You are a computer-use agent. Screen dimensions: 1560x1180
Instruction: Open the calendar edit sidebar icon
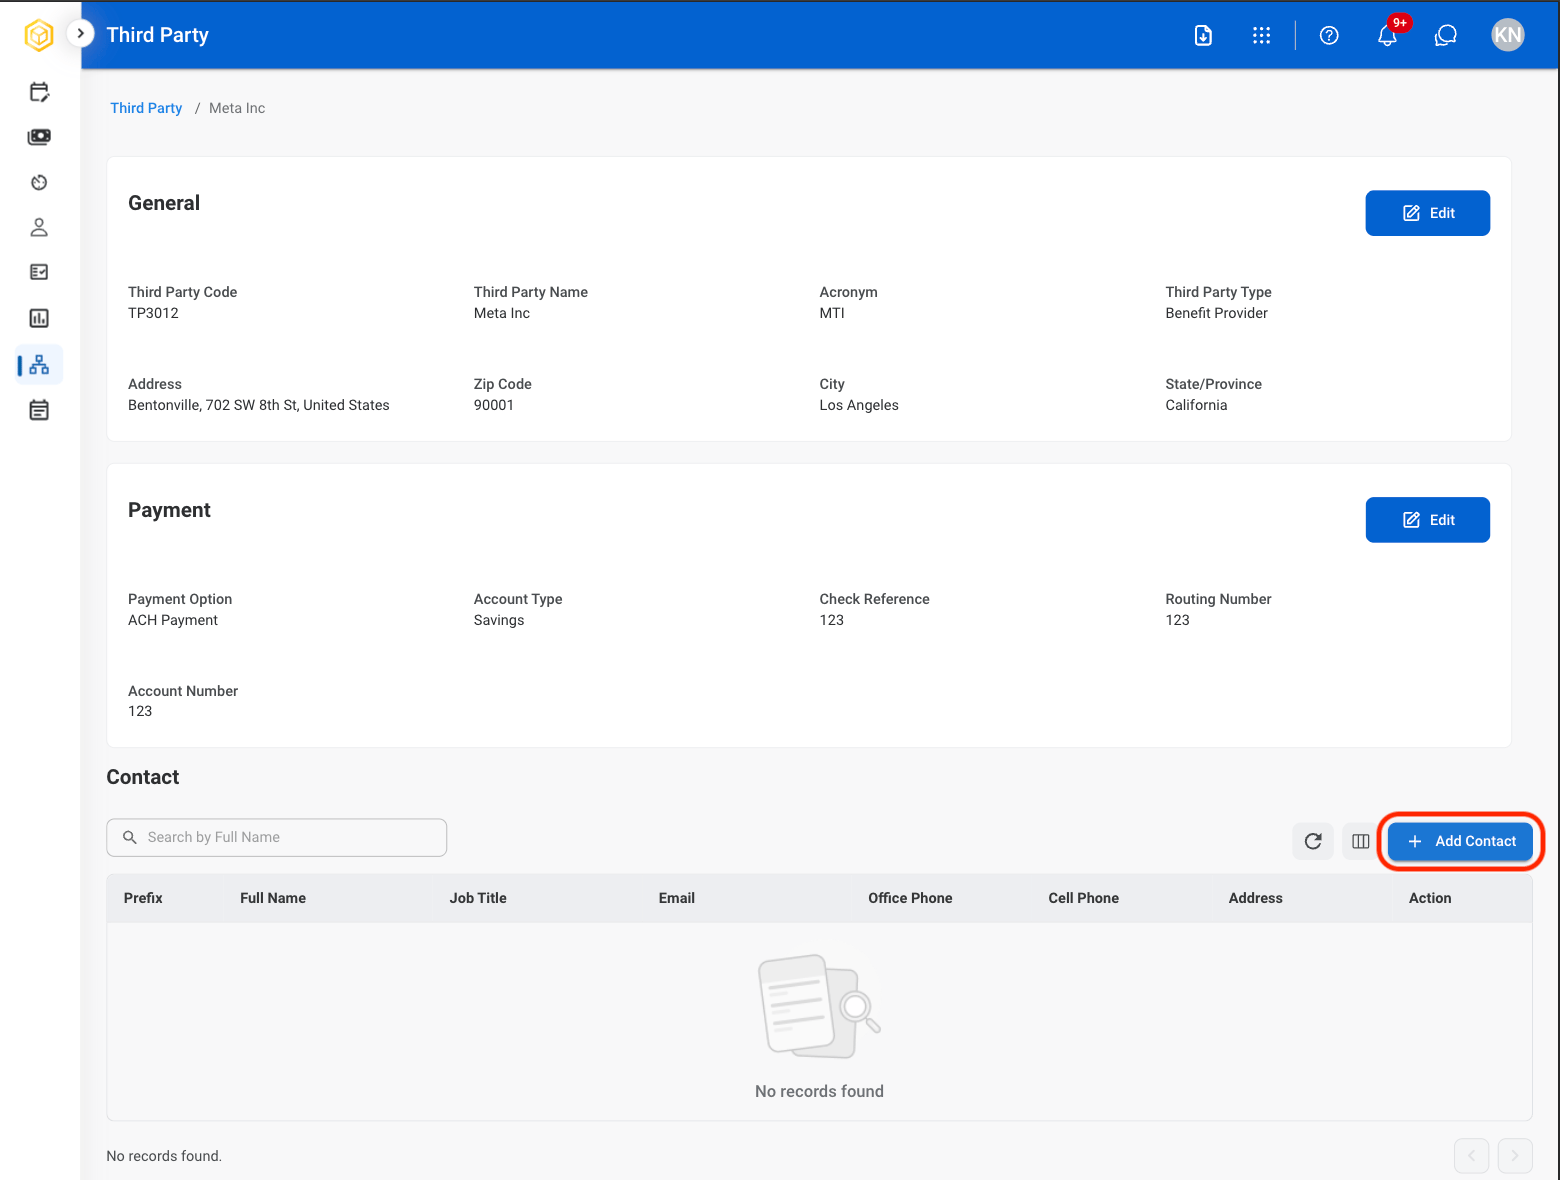pos(39,92)
